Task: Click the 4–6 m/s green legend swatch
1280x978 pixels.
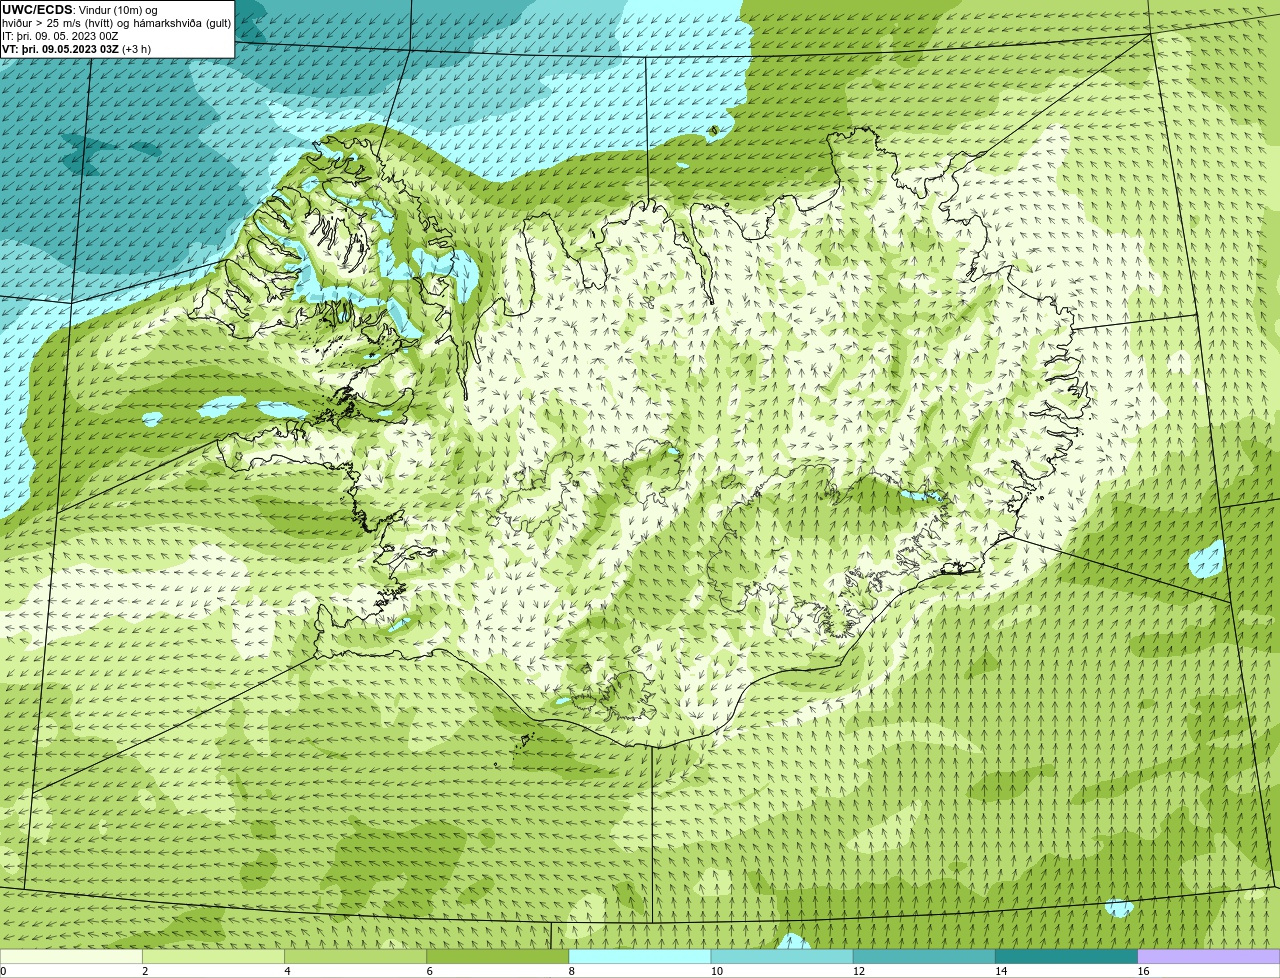Action: [x=355, y=957]
